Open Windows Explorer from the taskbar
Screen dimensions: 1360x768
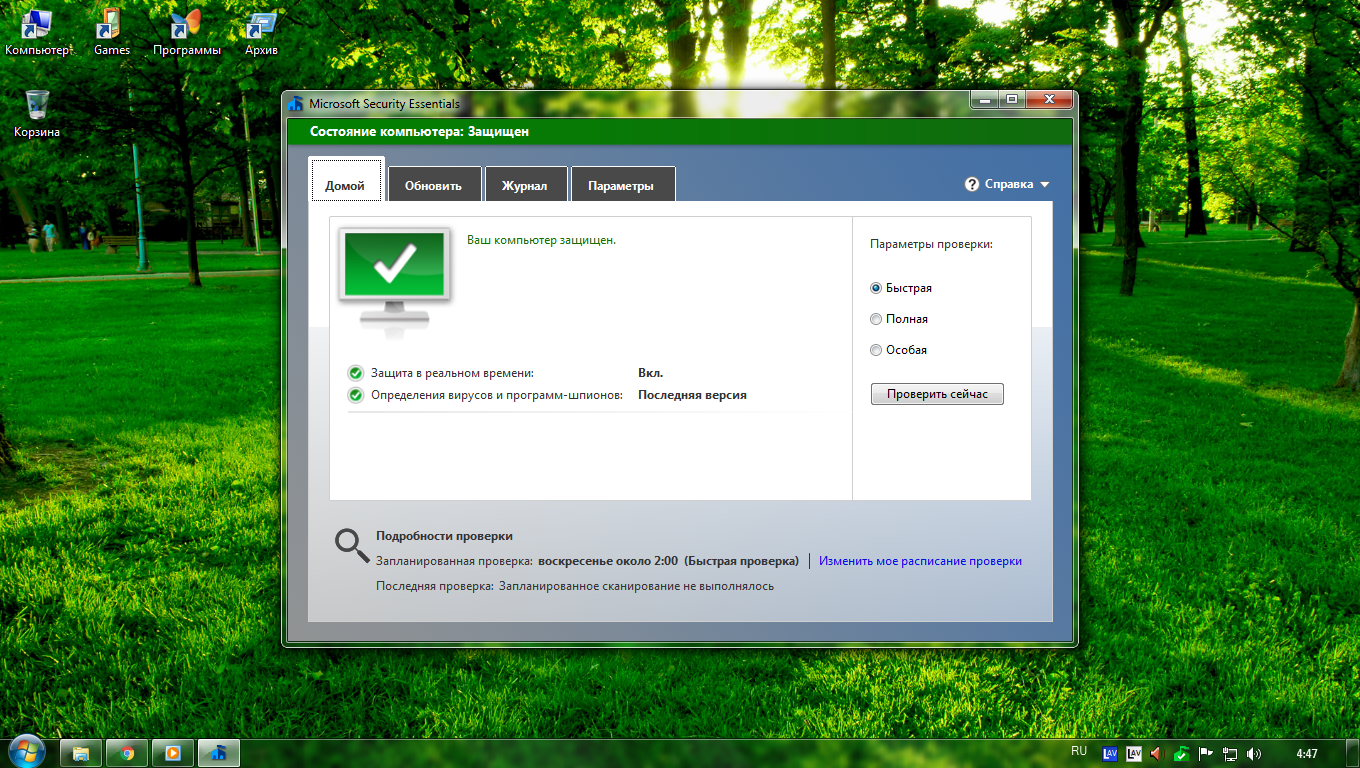(81, 753)
